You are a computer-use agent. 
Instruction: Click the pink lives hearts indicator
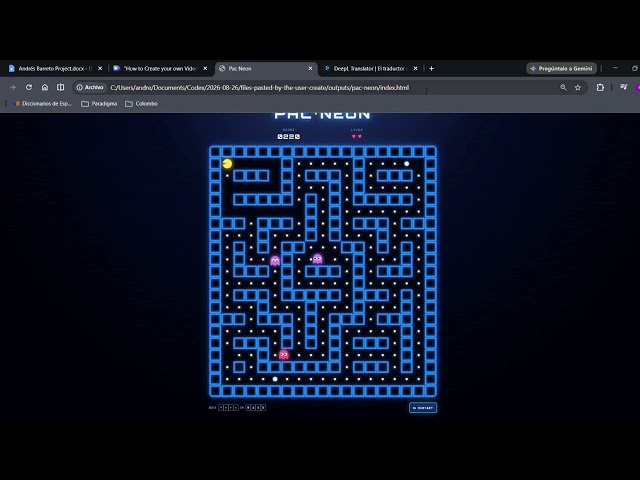357,136
